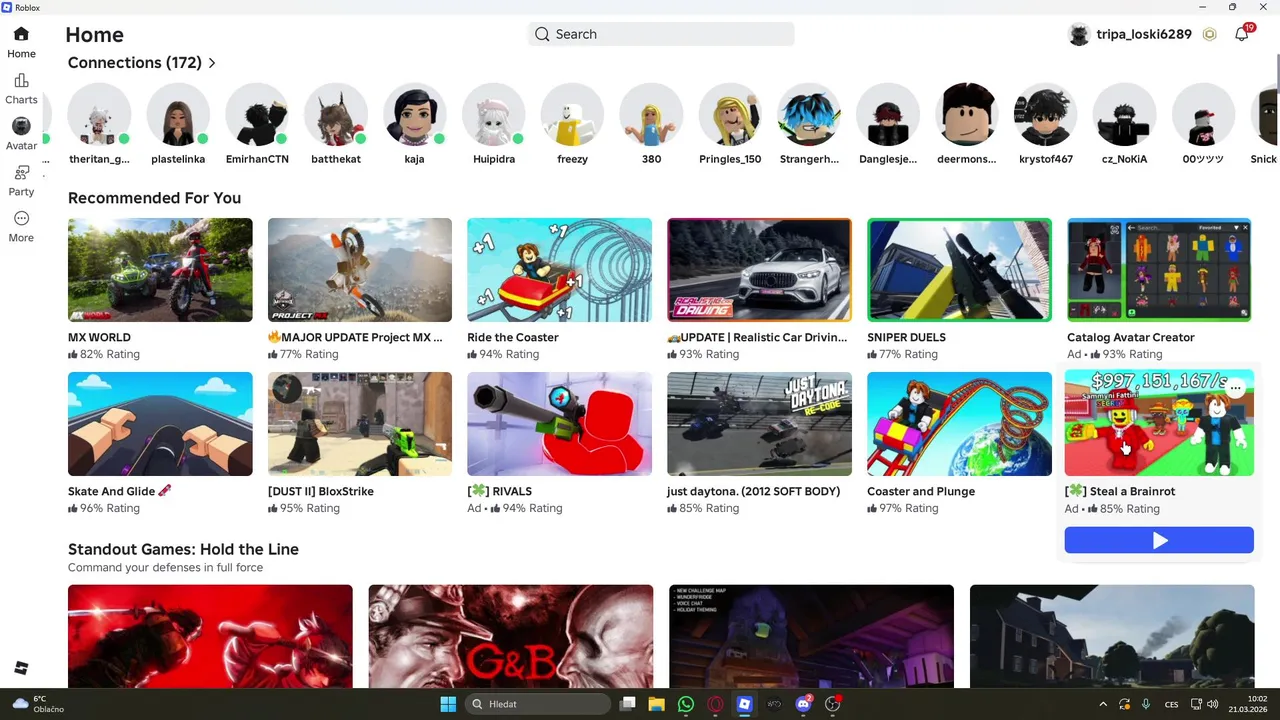Open Project MX major update game tile
Viewport: 1280px width, 720px height.
click(x=360, y=270)
